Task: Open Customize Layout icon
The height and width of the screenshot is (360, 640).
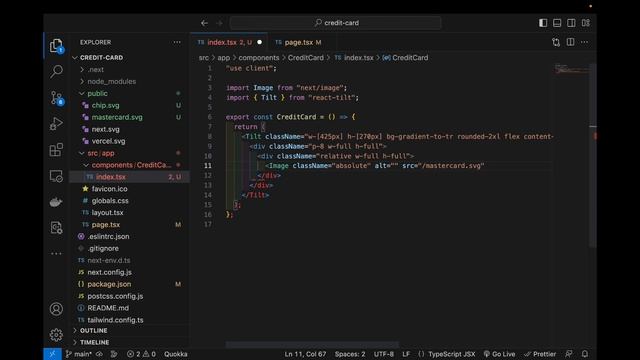Action: (x=586, y=23)
